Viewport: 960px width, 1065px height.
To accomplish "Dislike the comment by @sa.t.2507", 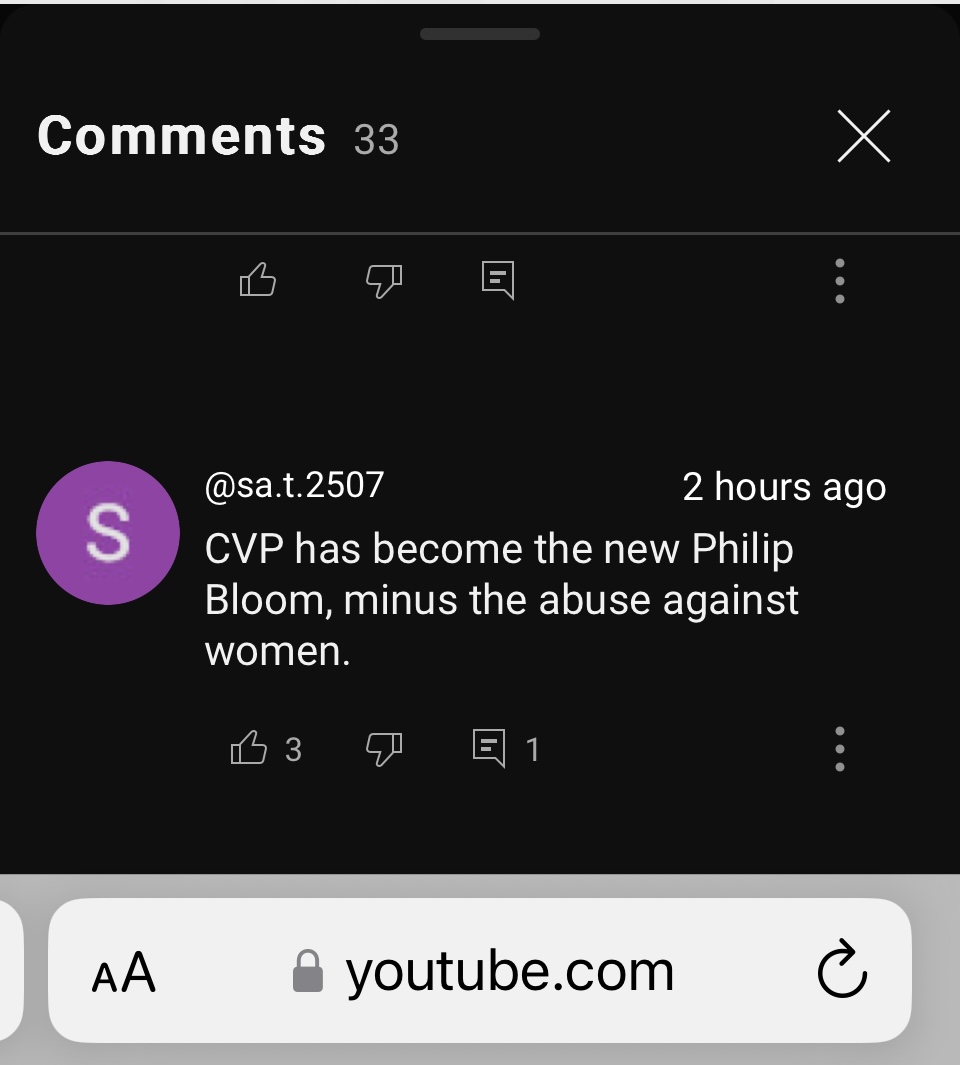I will (384, 749).
